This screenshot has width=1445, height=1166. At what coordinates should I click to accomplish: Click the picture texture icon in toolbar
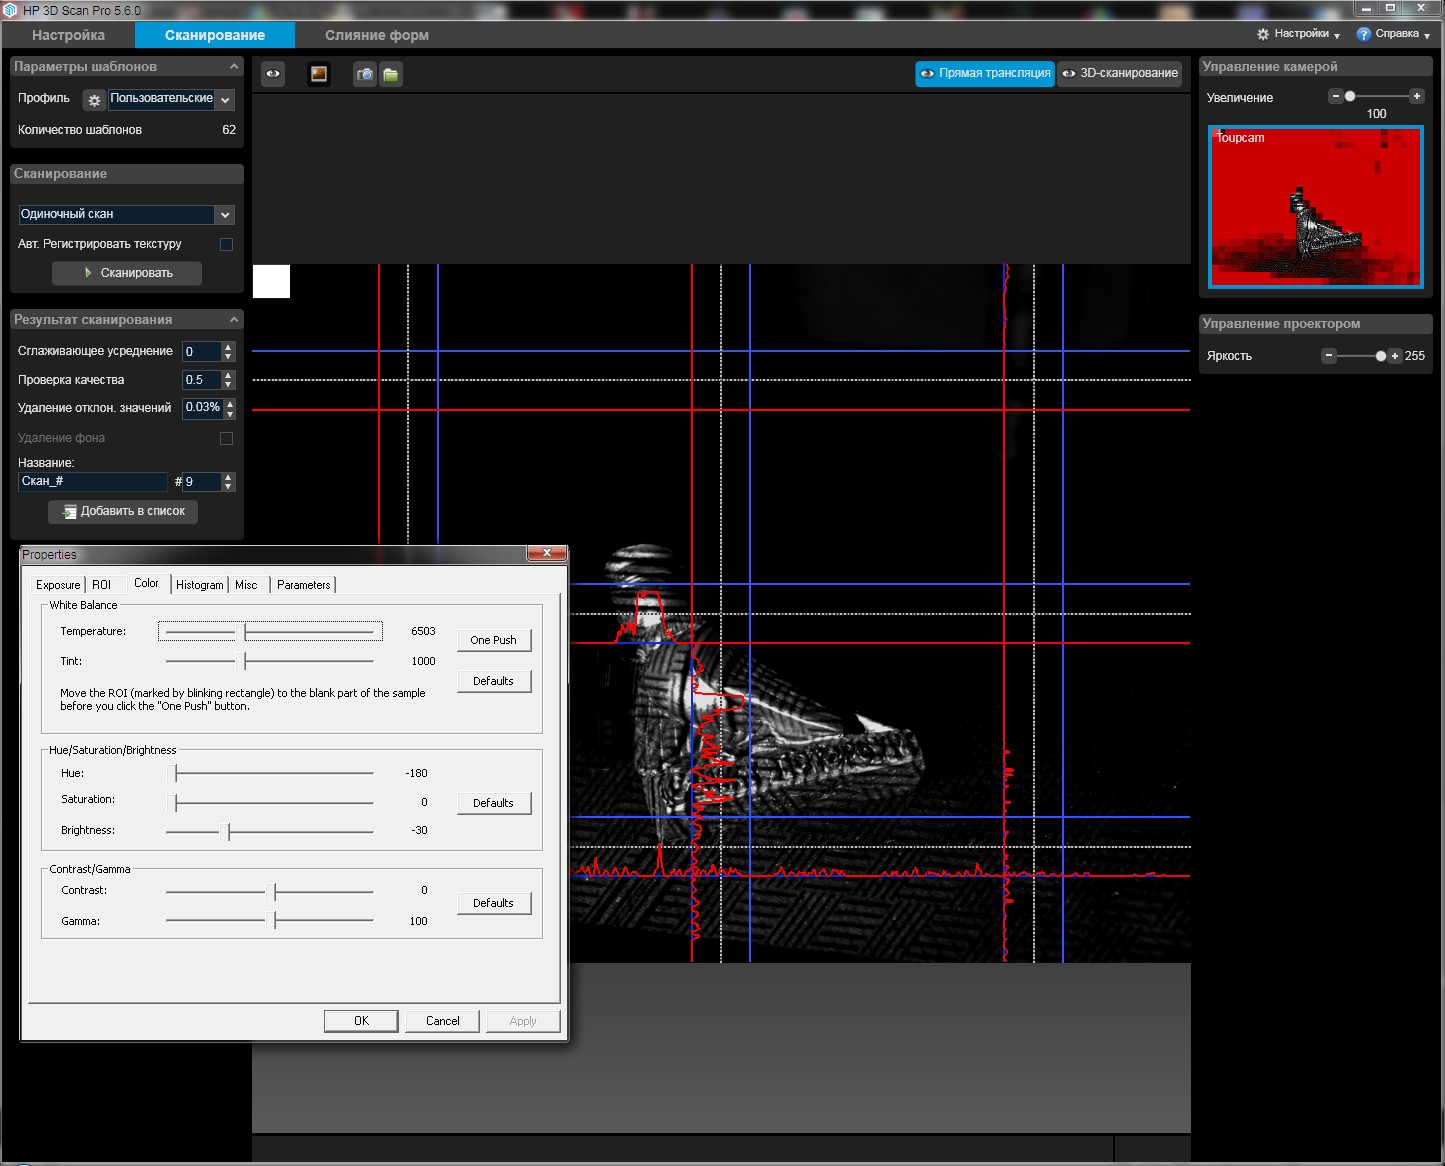(319, 74)
